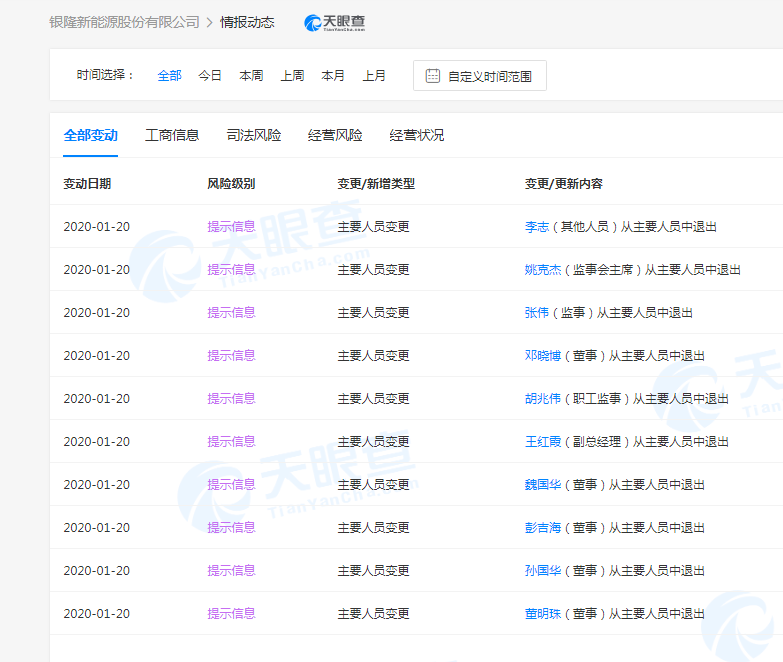The height and width of the screenshot is (662, 783).
Task: Switch to the 经营状况 tab
Action: 416,135
